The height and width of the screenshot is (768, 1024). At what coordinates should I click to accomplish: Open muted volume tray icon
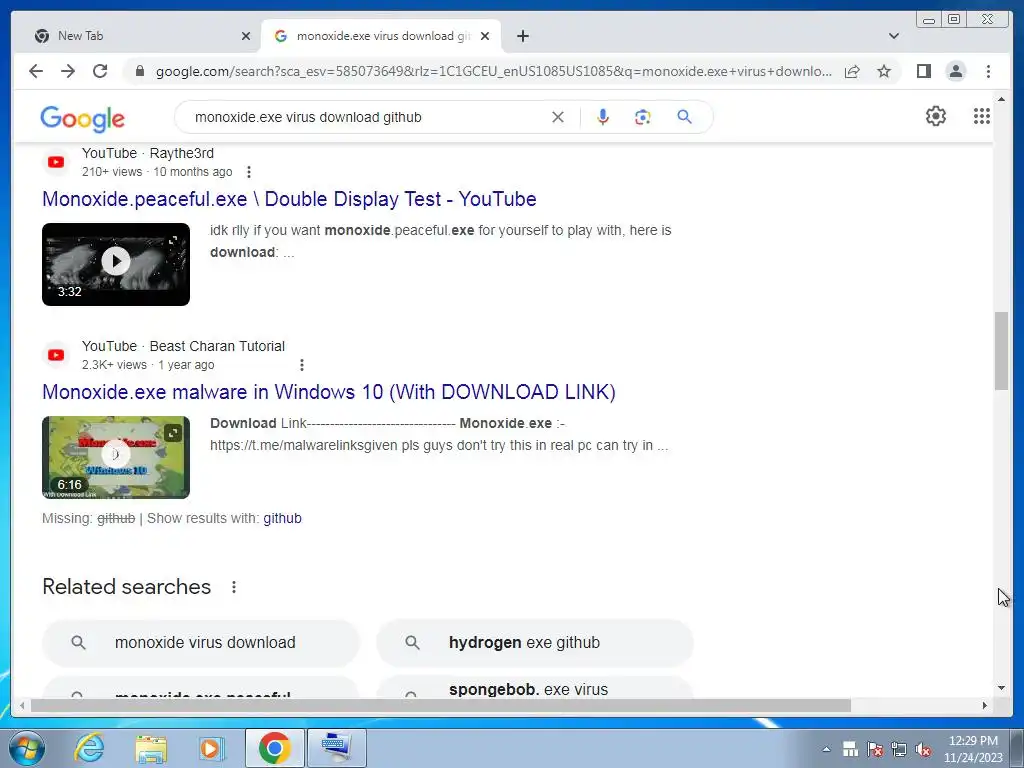coord(923,749)
